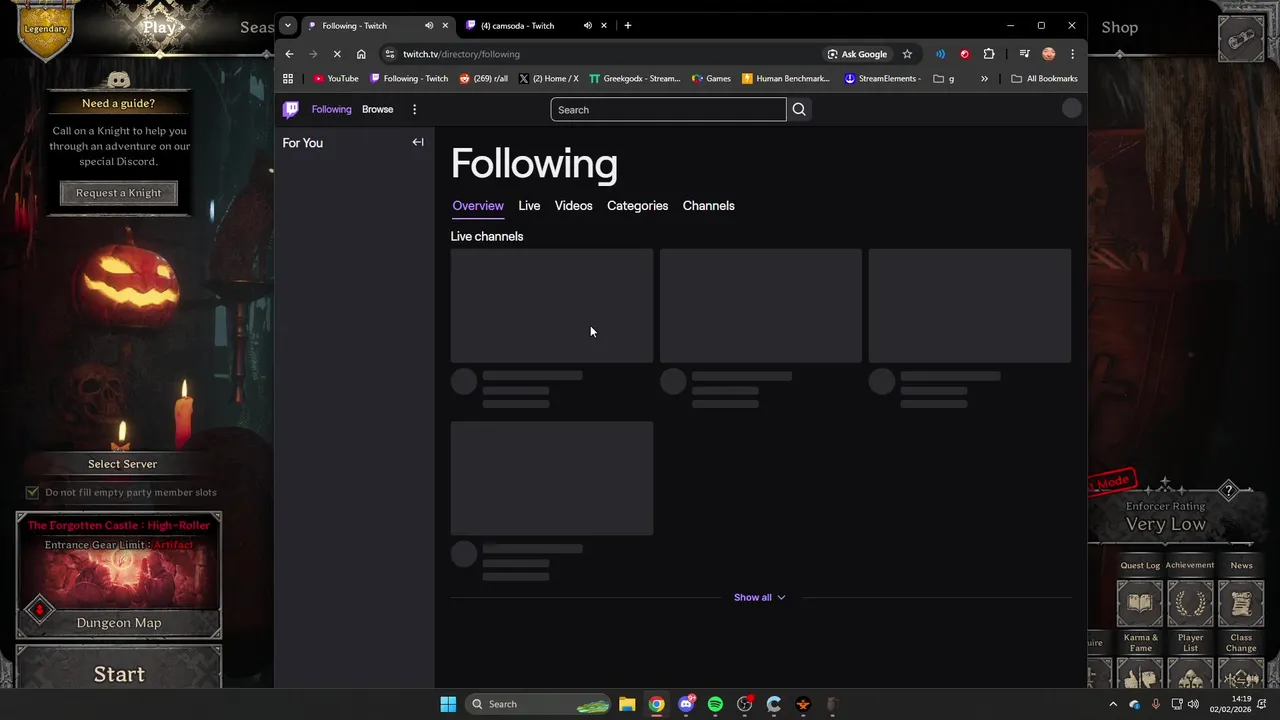Click Browse in Twitch header
The width and height of the screenshot is (1280, 720).
[378, 110]
